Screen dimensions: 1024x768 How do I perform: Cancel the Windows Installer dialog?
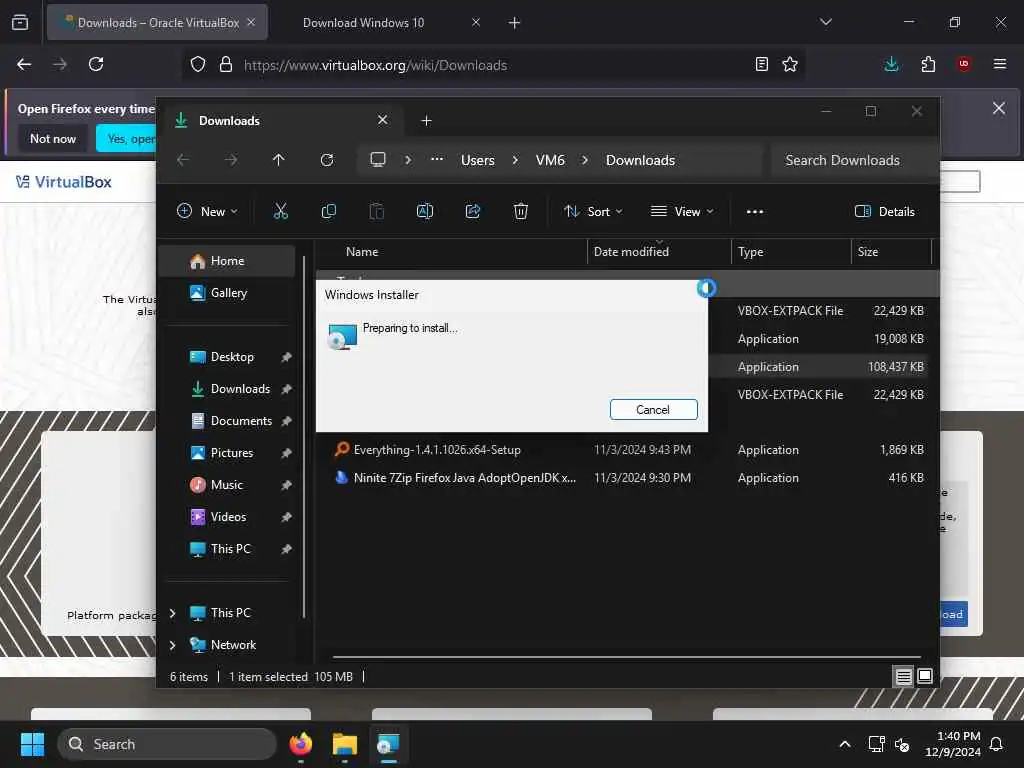653,409
